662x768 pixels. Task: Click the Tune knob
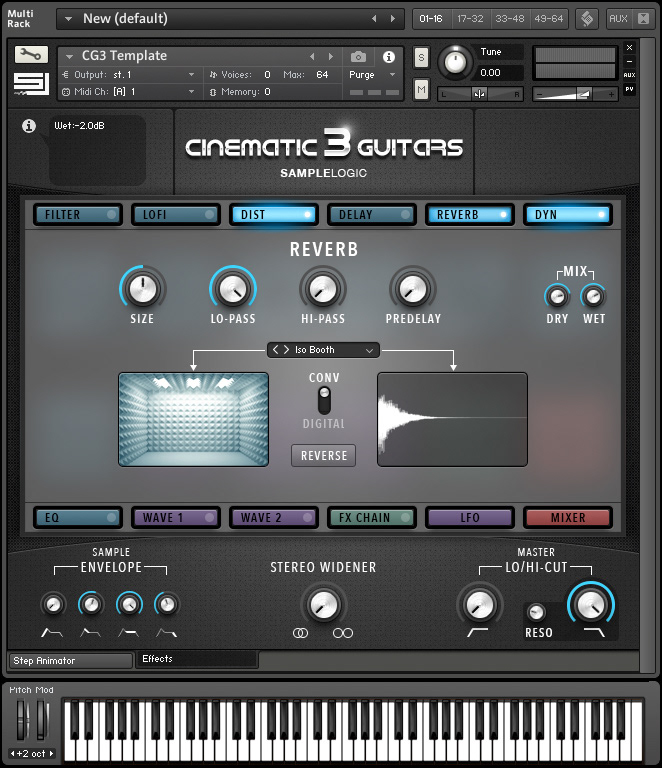[x=455, y=62]
